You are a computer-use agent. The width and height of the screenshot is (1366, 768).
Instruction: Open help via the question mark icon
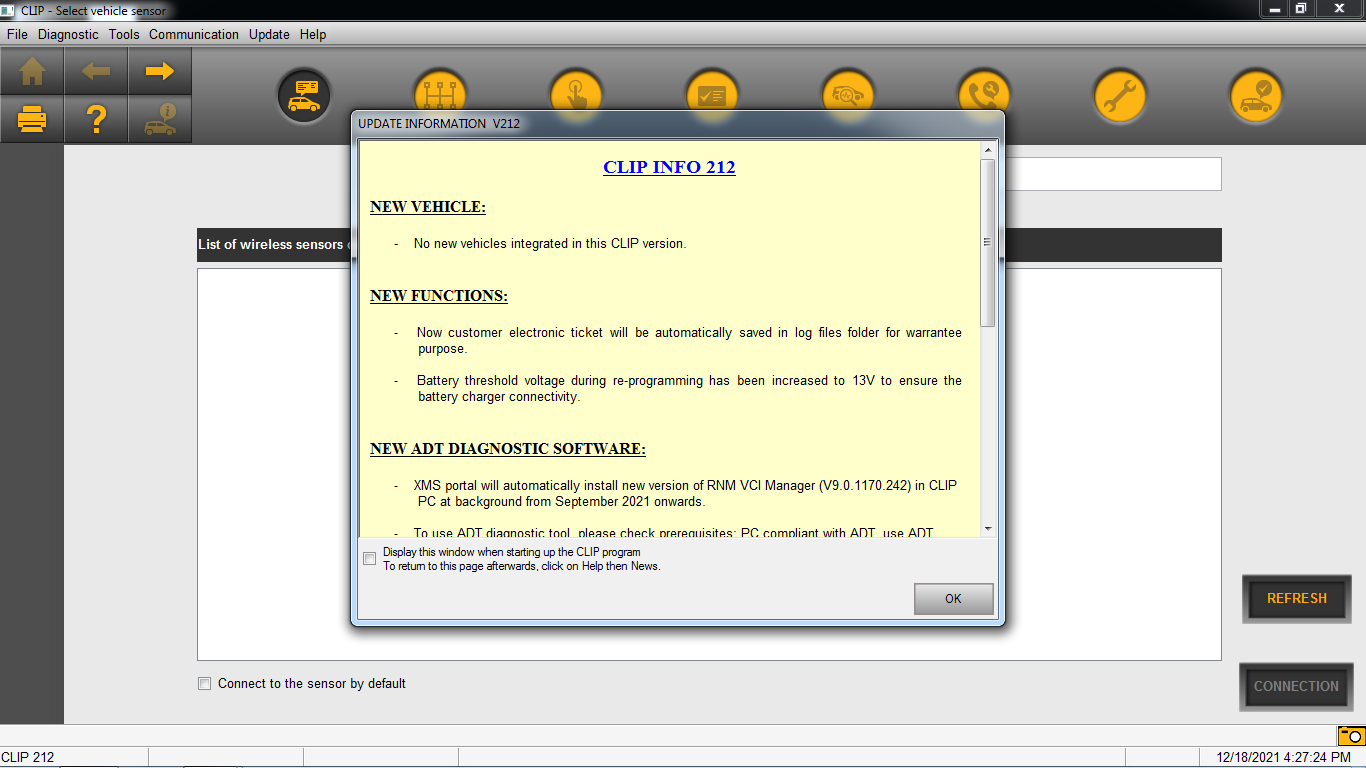tap(96, 120)
